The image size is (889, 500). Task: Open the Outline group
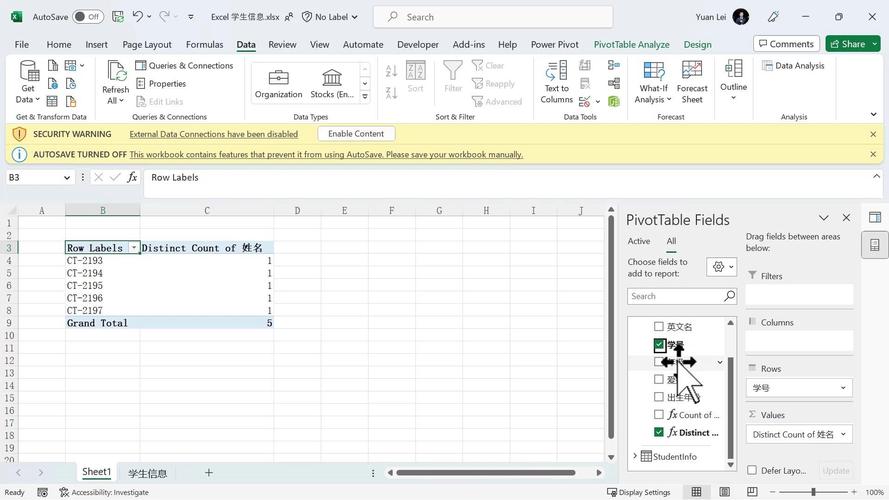click(x=733, y=80)
